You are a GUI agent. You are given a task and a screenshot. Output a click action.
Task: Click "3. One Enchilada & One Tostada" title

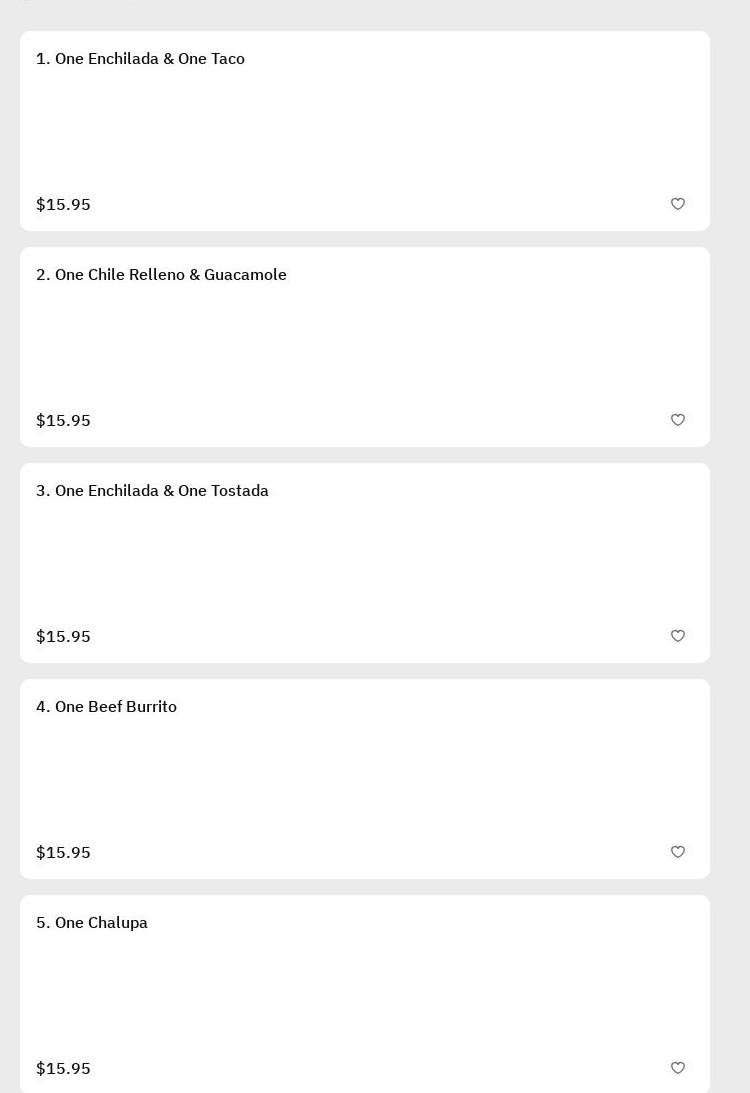[152, 491]
